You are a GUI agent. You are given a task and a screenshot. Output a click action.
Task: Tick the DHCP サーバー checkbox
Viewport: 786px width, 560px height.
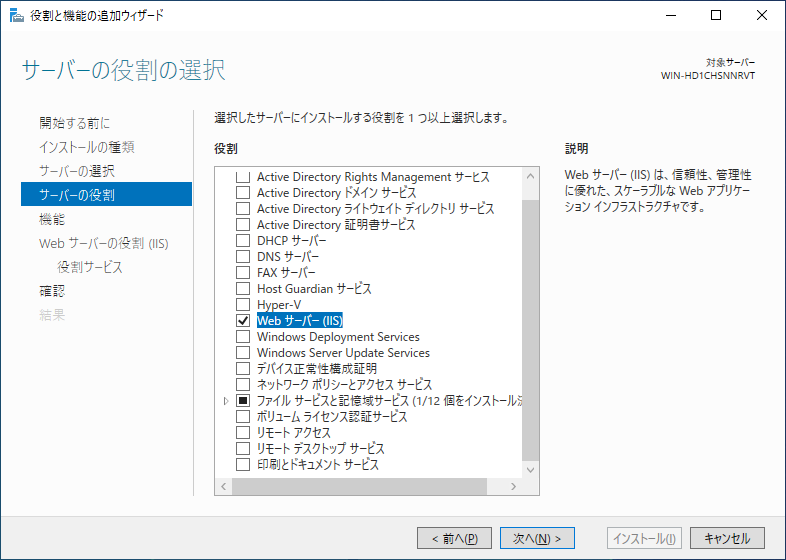point(243,241)
